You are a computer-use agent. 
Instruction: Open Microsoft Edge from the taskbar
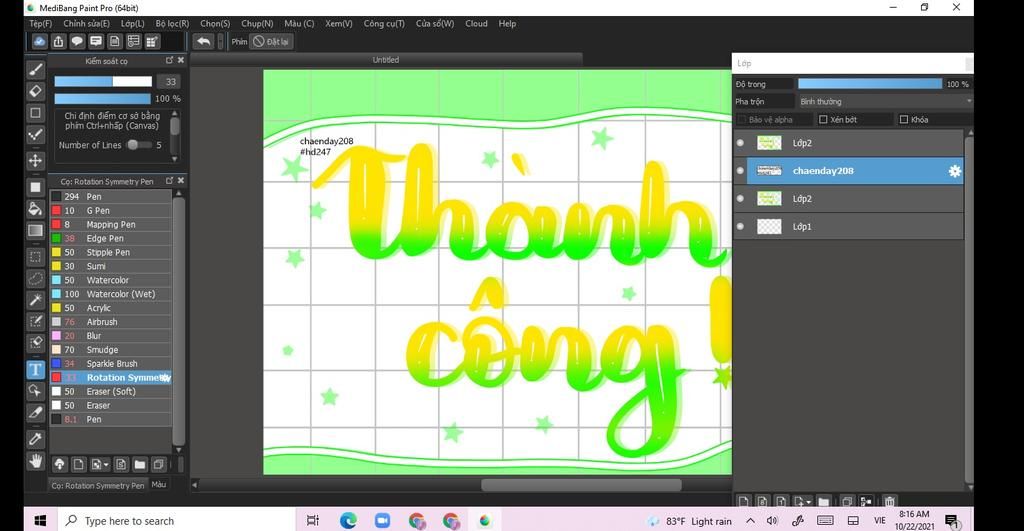pyautogui.click(x=348, y=521)
